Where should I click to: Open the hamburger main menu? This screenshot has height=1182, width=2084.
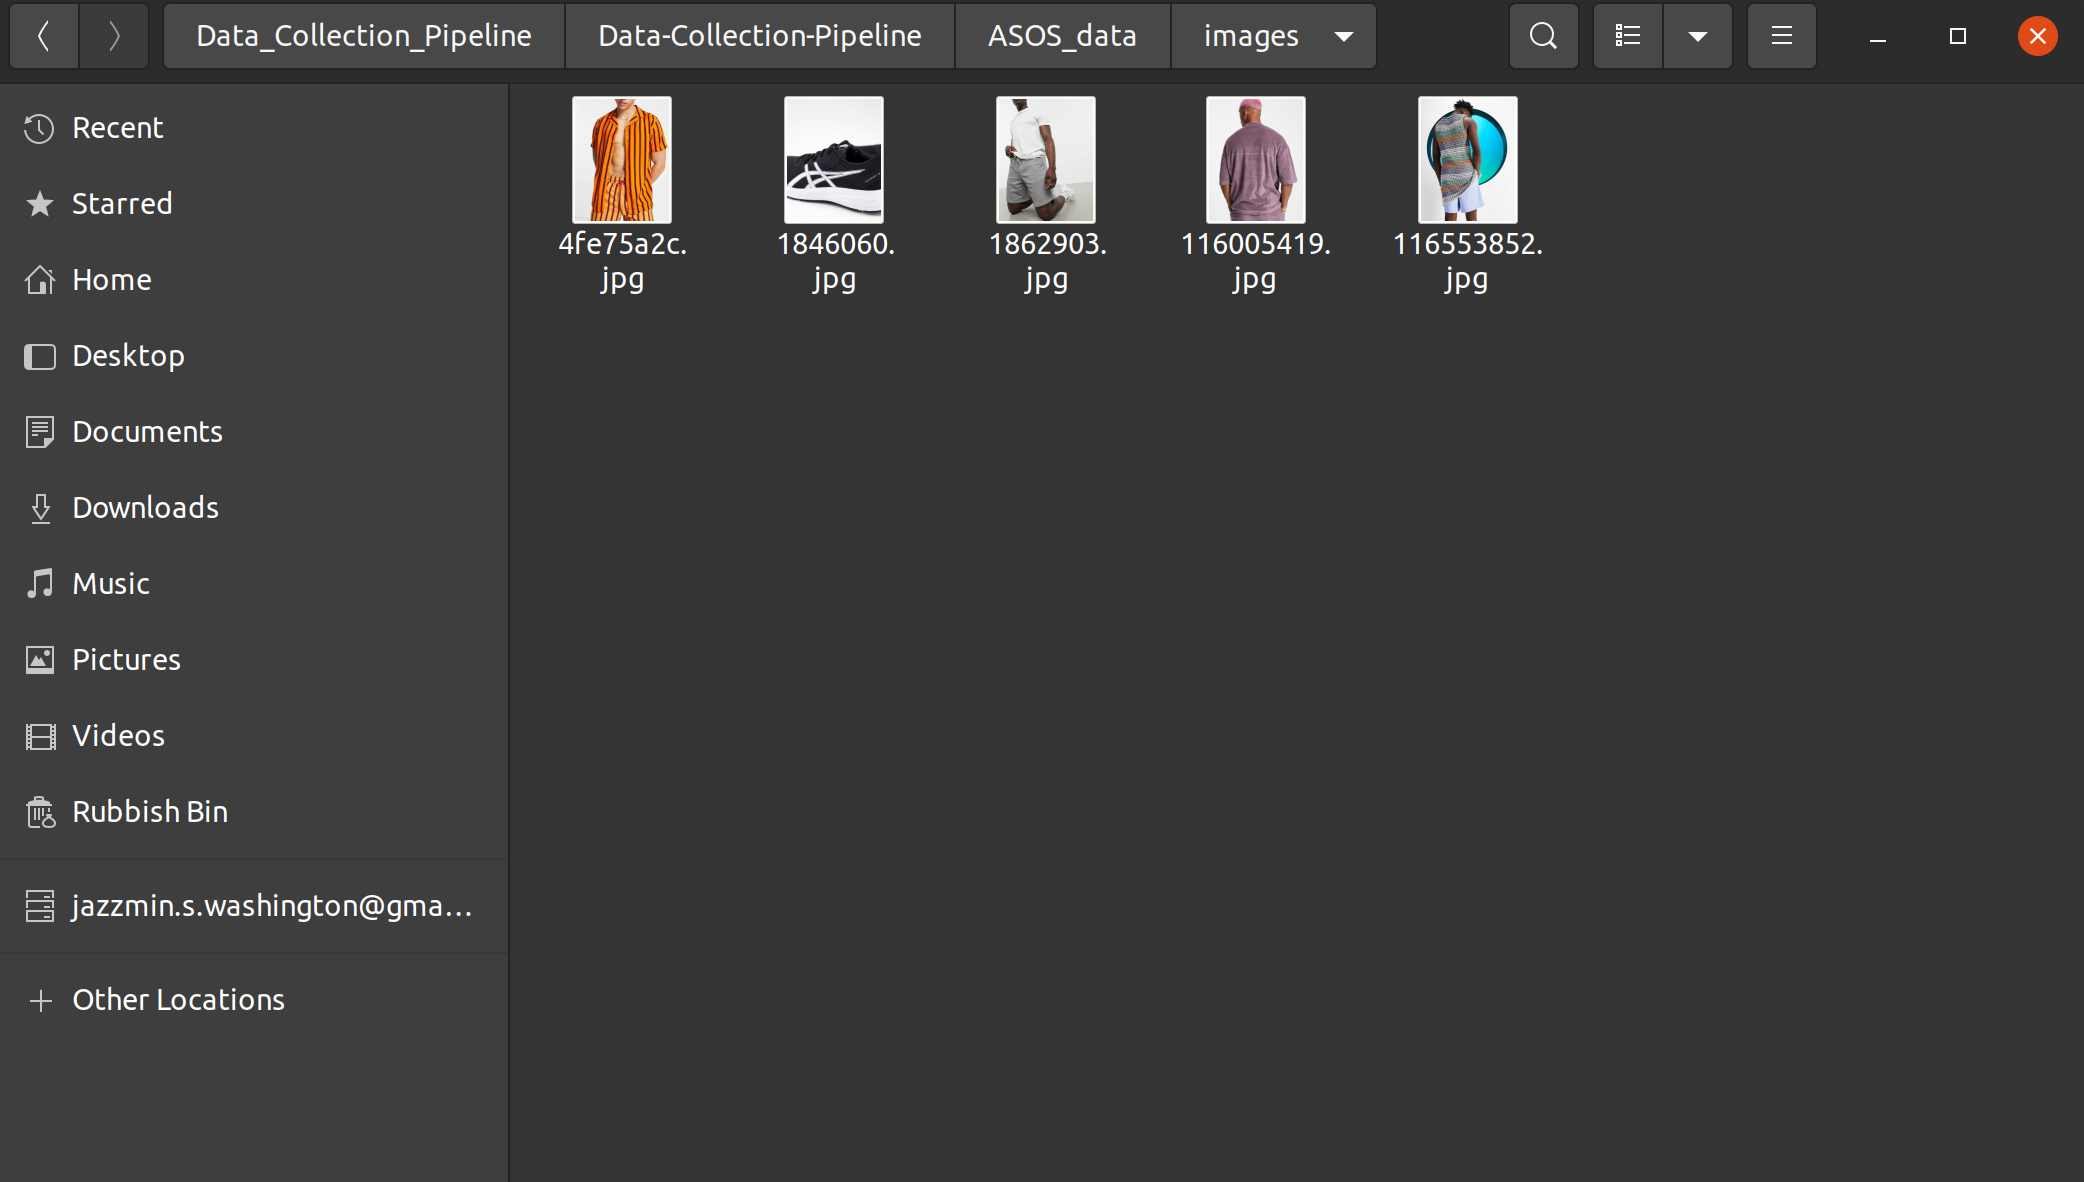[1781, 36]
